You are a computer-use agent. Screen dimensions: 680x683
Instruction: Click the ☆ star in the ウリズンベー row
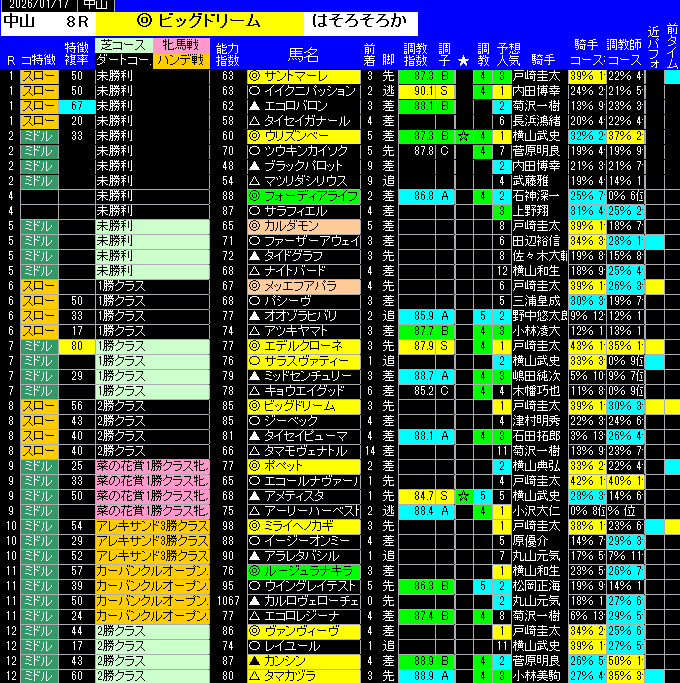(464, 136)
